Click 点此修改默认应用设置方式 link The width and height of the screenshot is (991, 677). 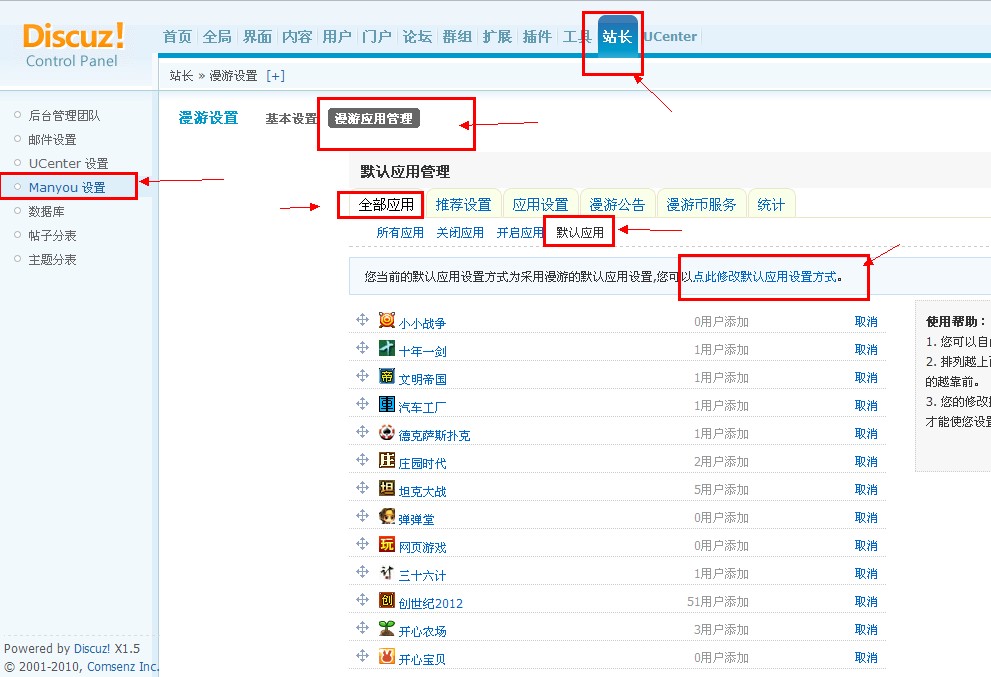tap(765, 277)
